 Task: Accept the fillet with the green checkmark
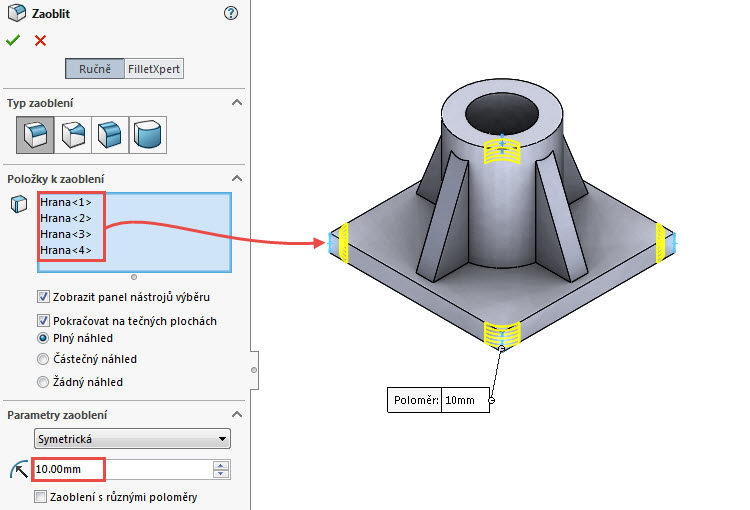13,41
